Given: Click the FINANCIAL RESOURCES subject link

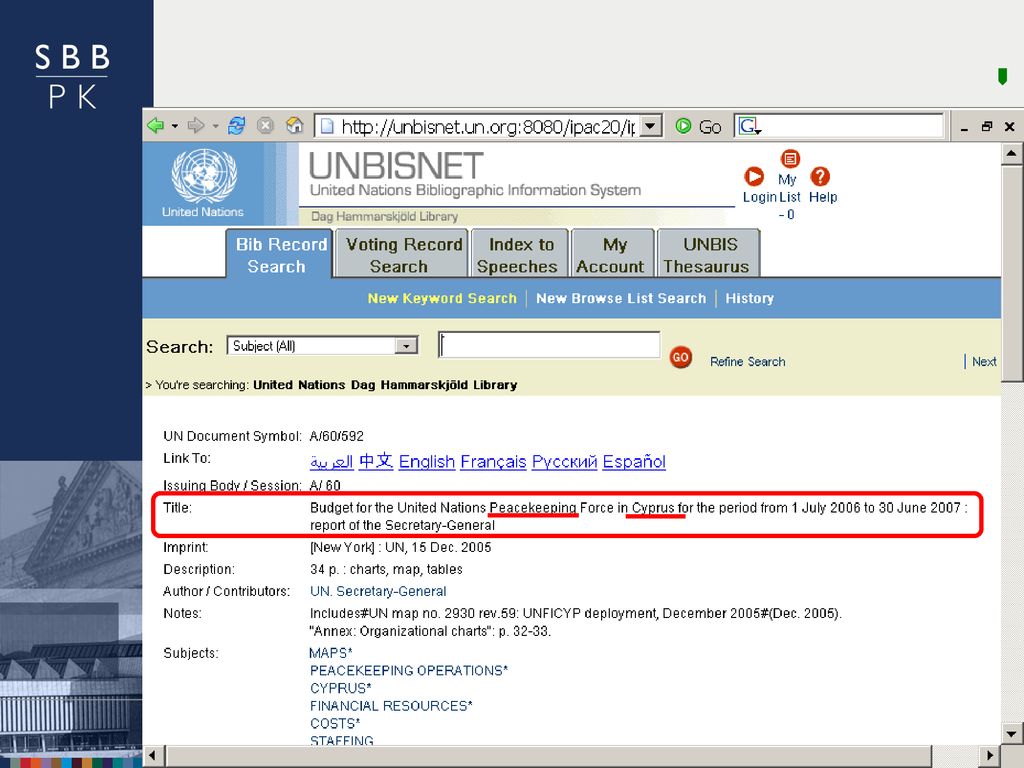Looking at the screenshot, I should (x=391, y=706).
